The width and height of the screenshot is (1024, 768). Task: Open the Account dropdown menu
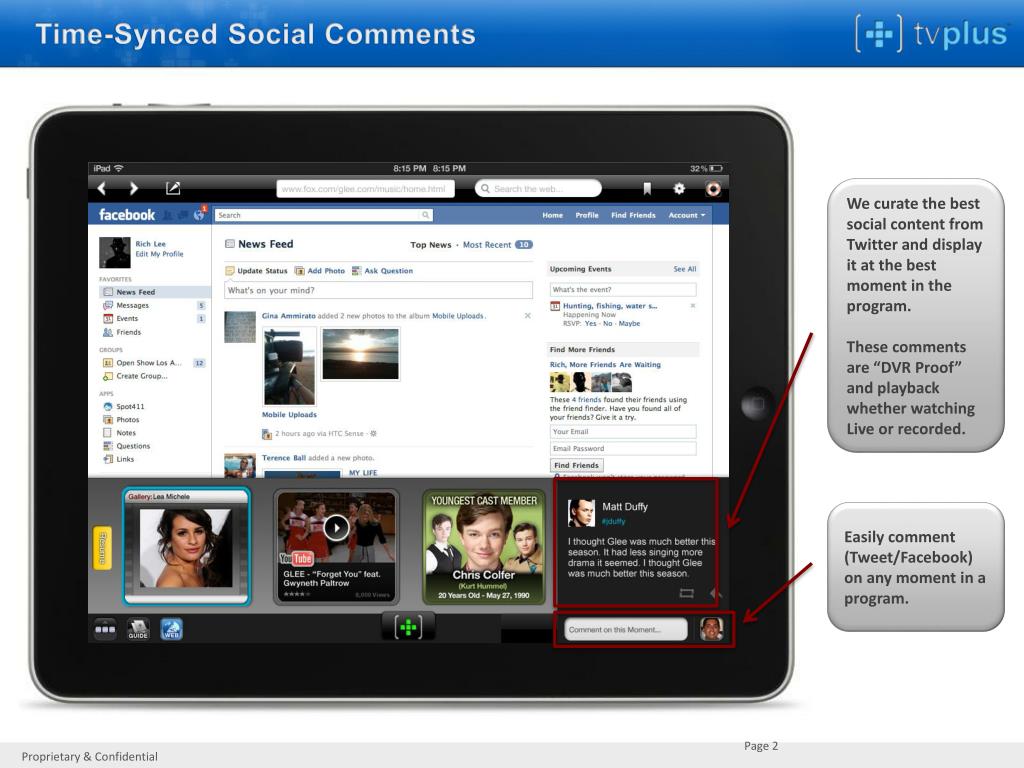[x=686, y=215]
